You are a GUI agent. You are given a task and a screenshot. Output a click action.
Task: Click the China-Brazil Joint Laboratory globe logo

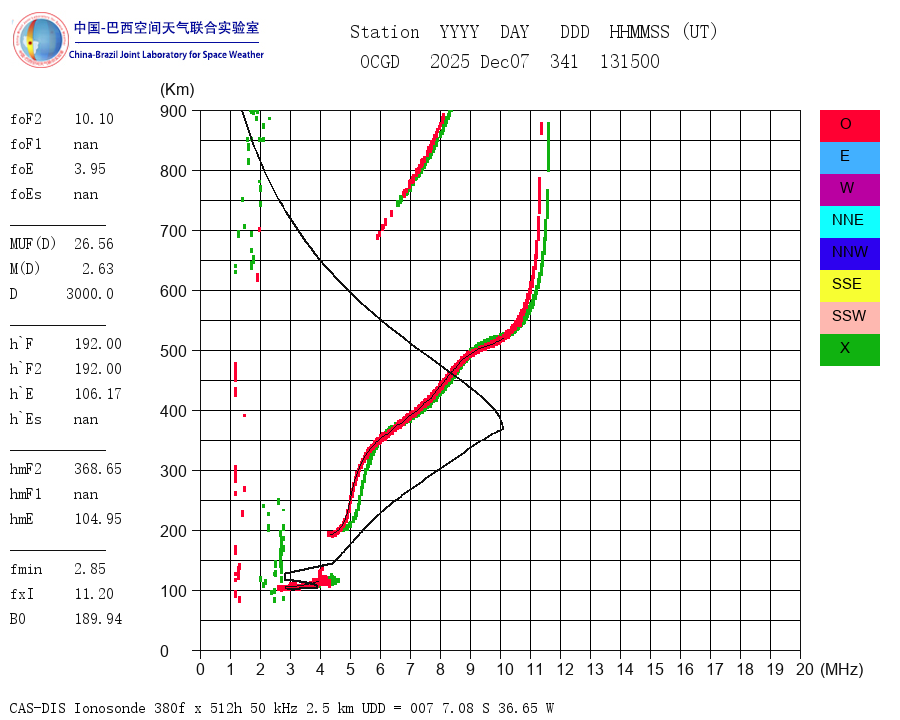pyautogui.click(x=40, y=40)
